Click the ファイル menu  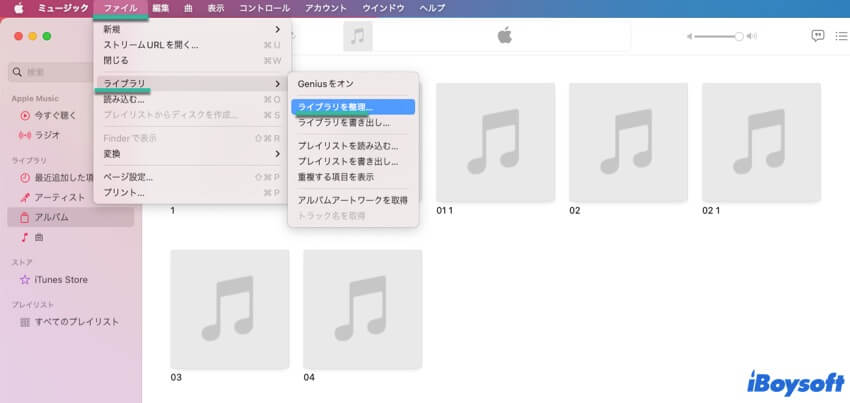pos(120,8)
